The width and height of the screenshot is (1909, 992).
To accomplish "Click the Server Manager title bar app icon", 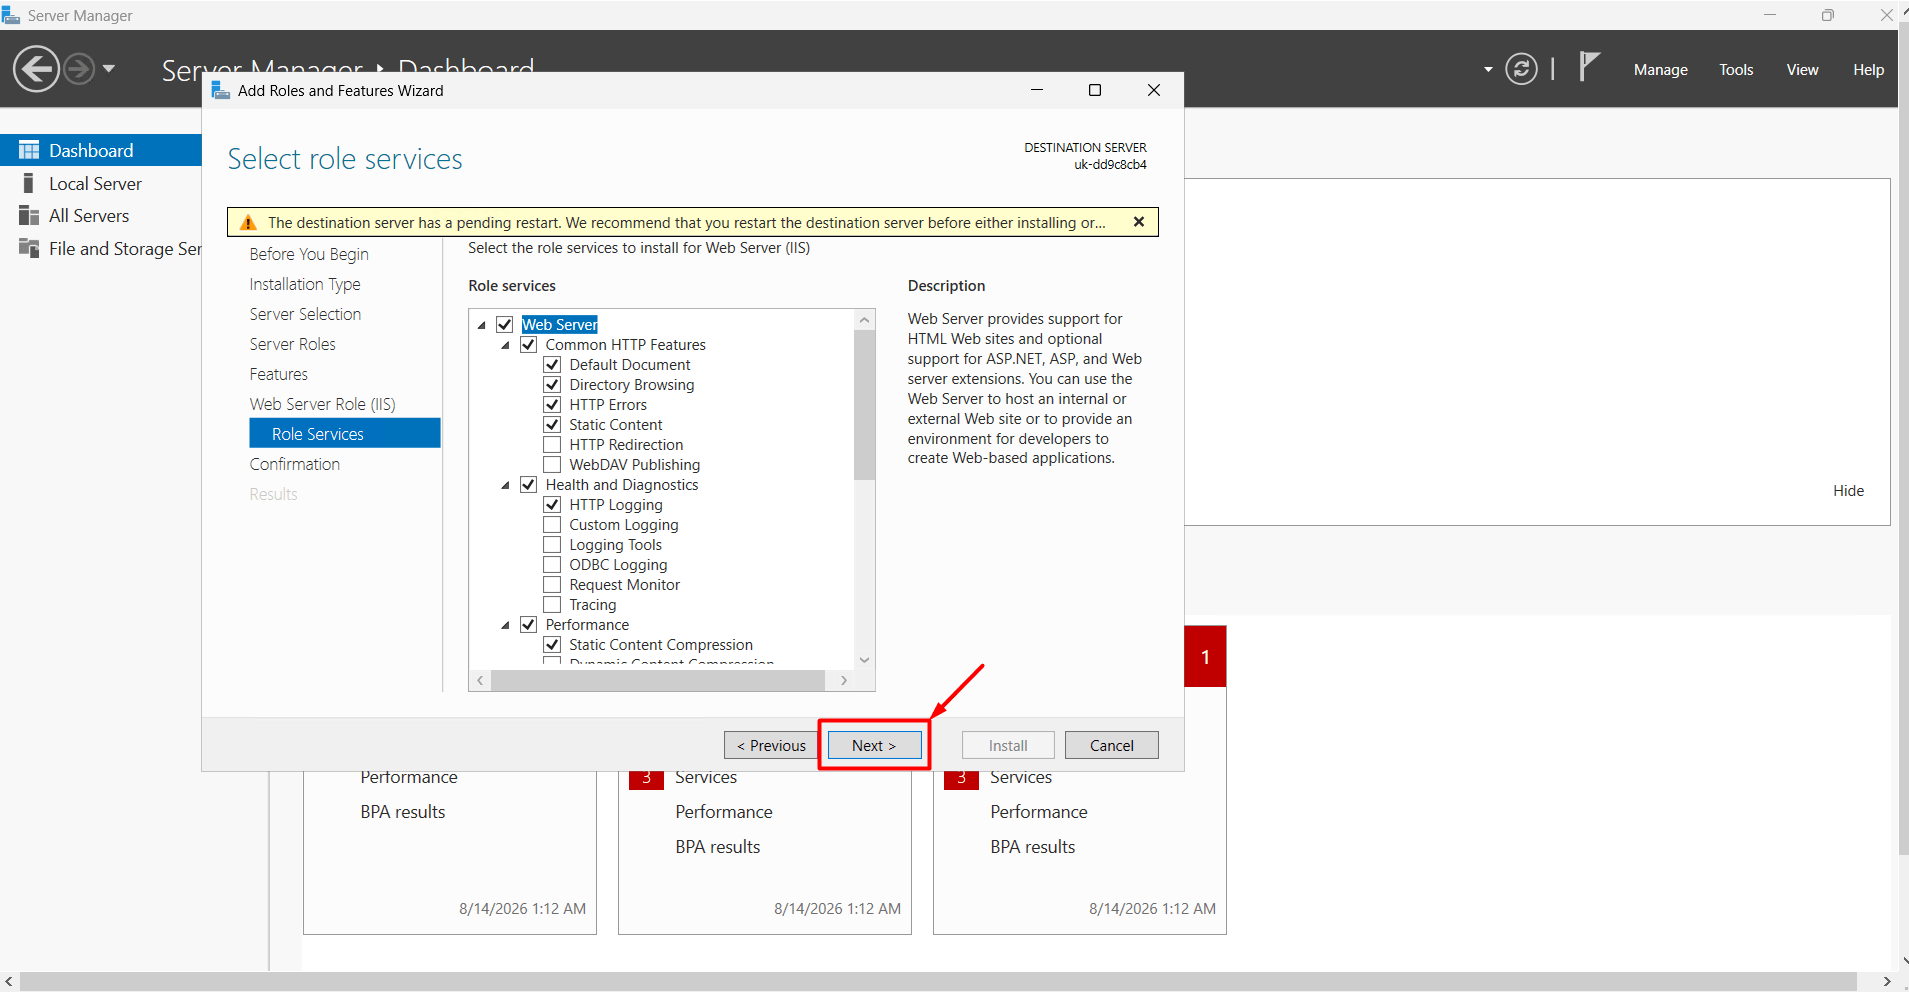I will click(x=11, y=15).
